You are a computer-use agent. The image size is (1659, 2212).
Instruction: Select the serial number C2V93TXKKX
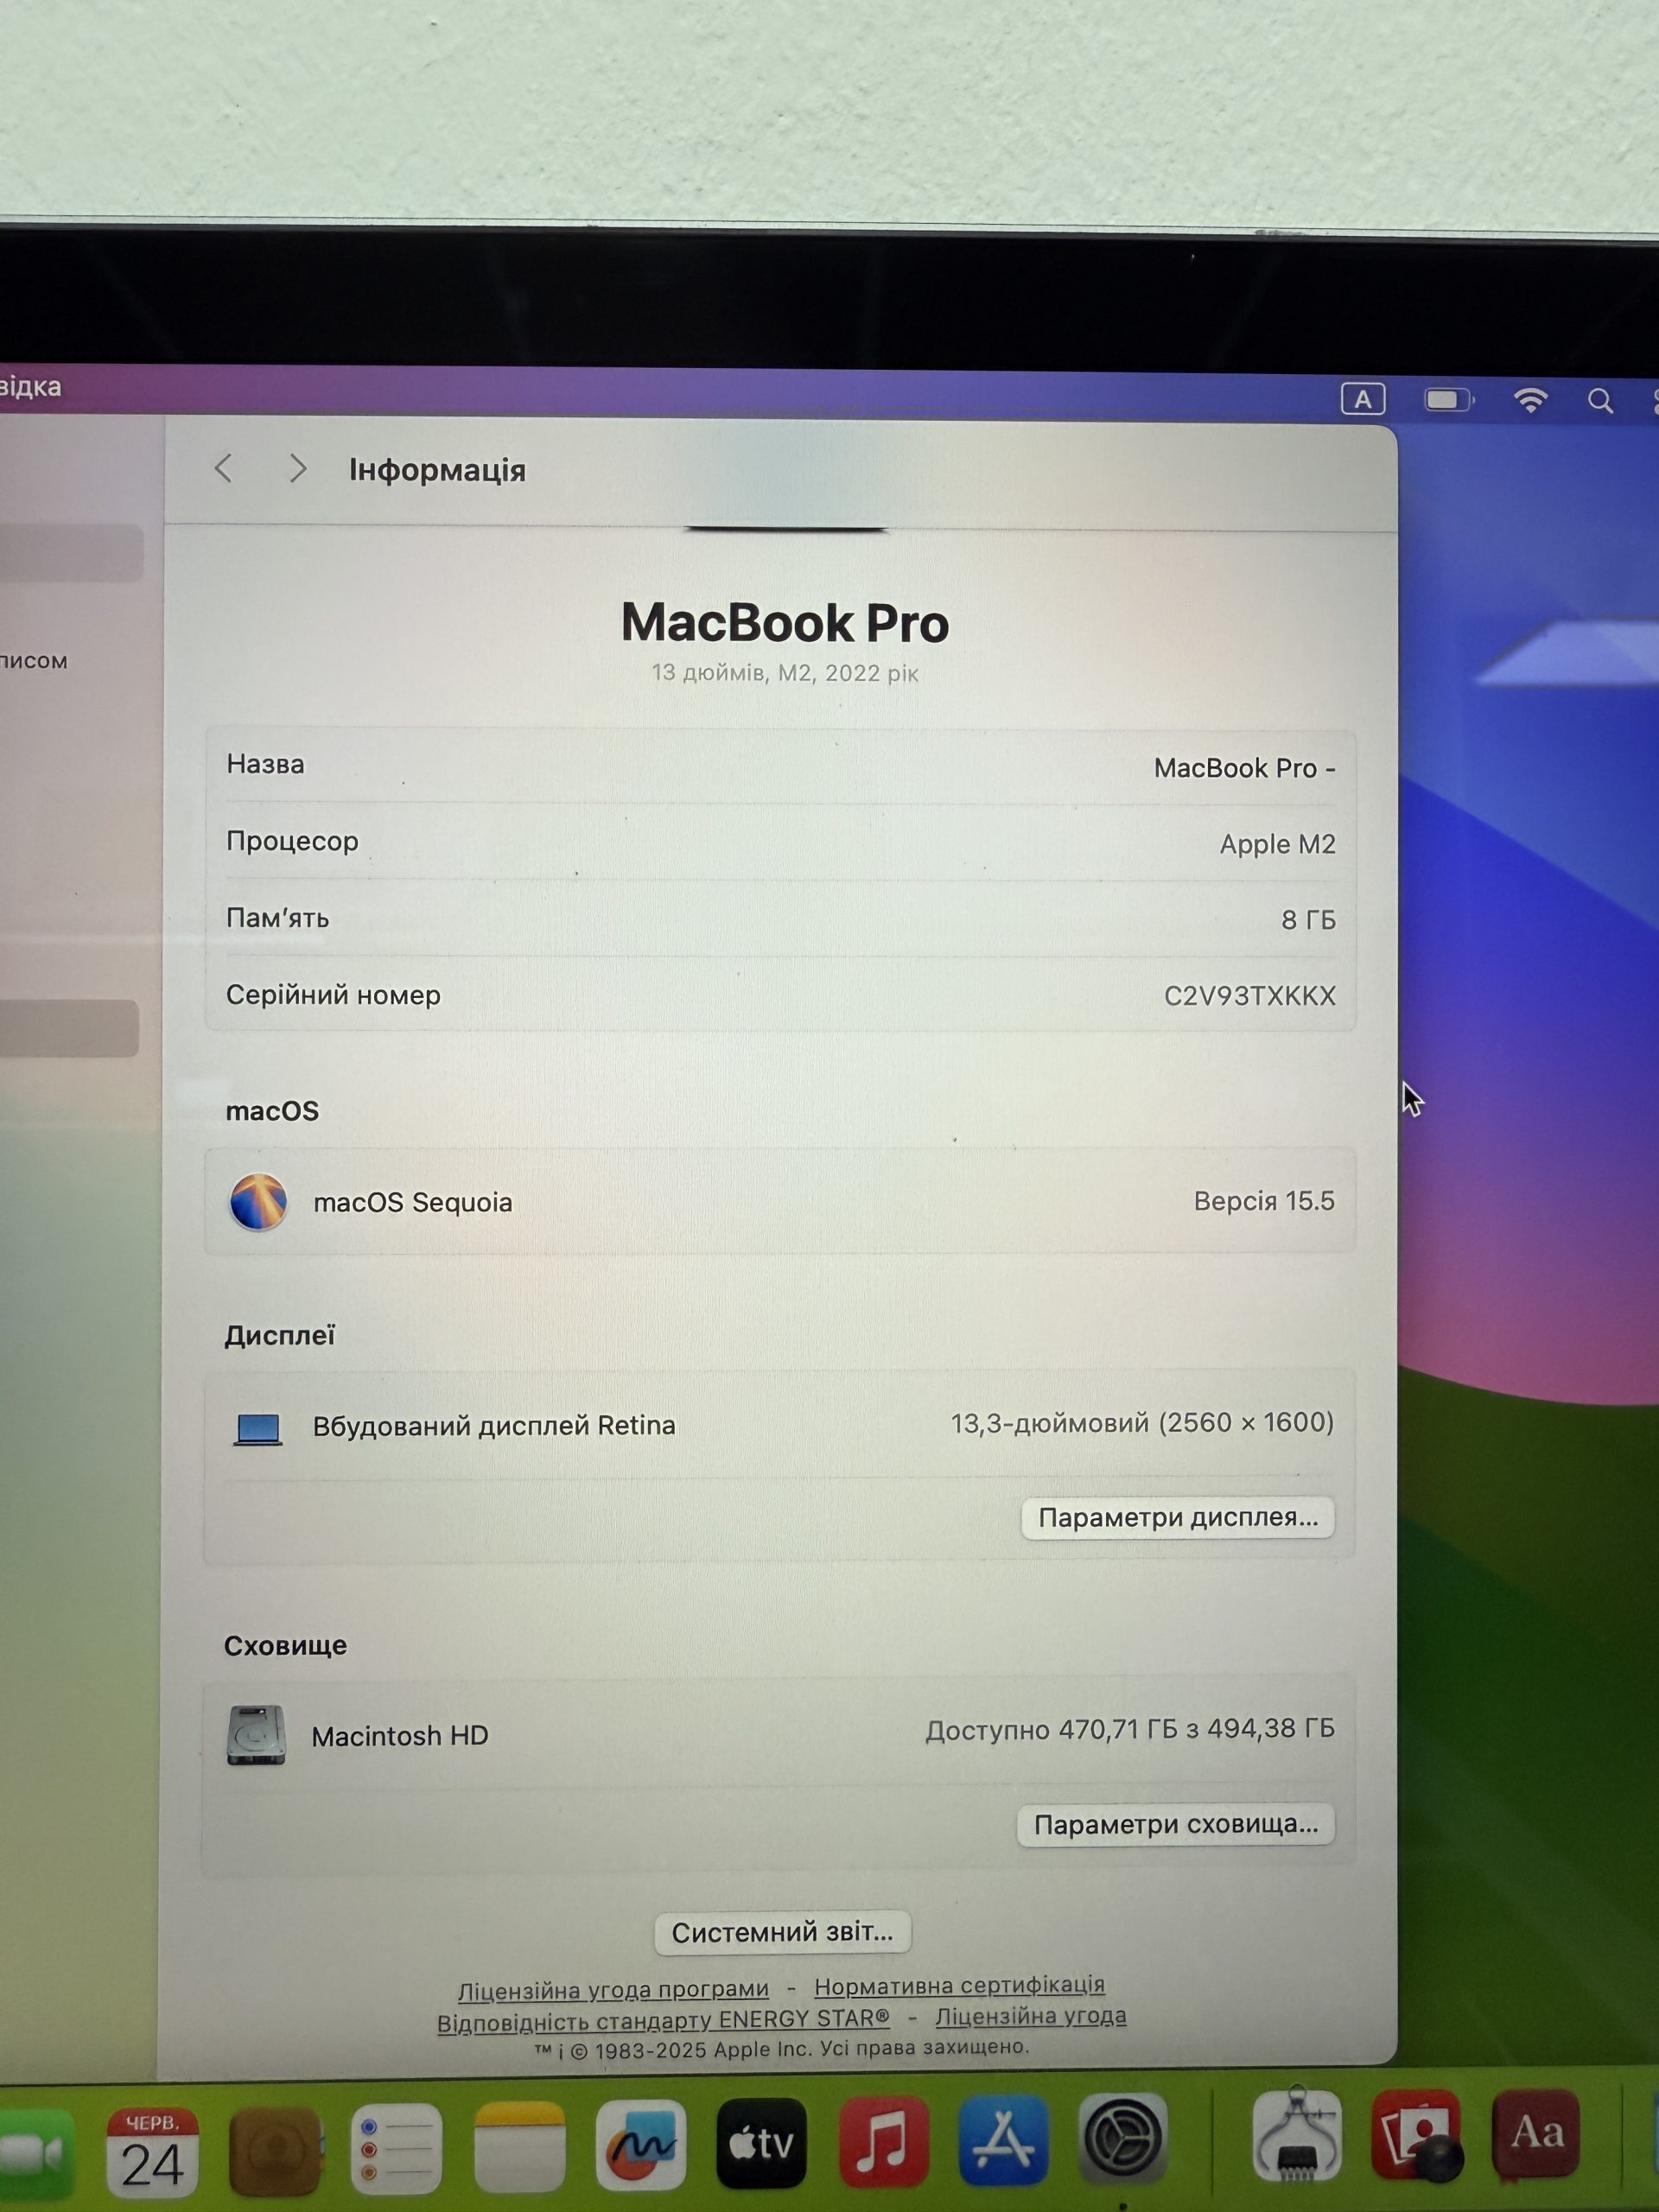(x=1249, y=996)
